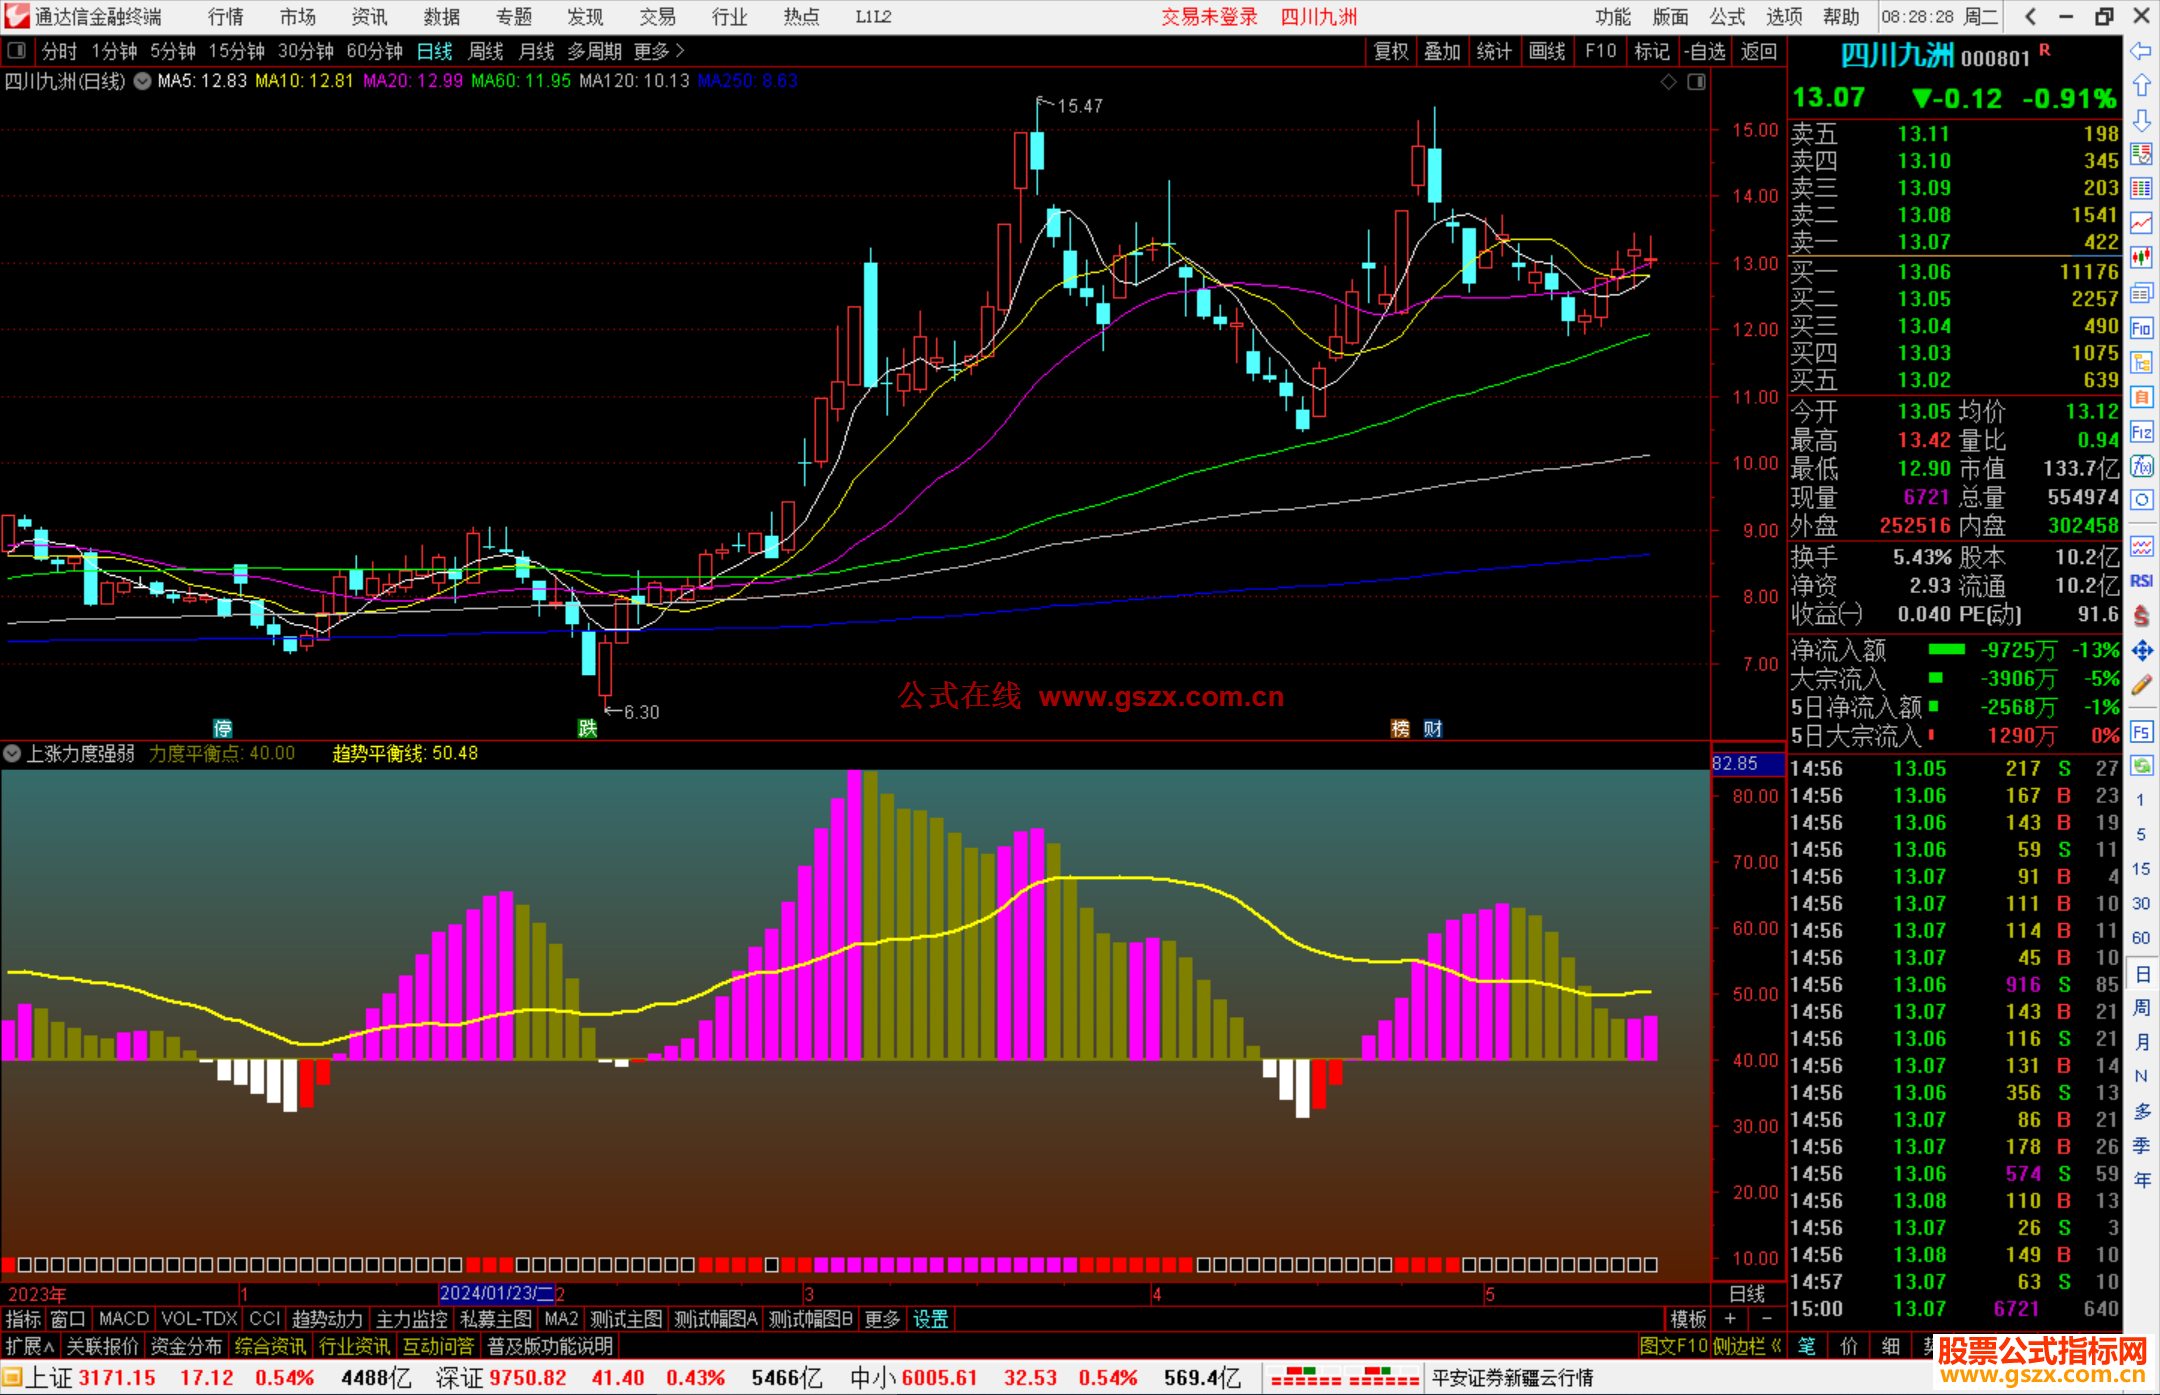This screenshot has width=2160, height=1395.
Task: Click the 复权 button
Action: [1390, 51]
